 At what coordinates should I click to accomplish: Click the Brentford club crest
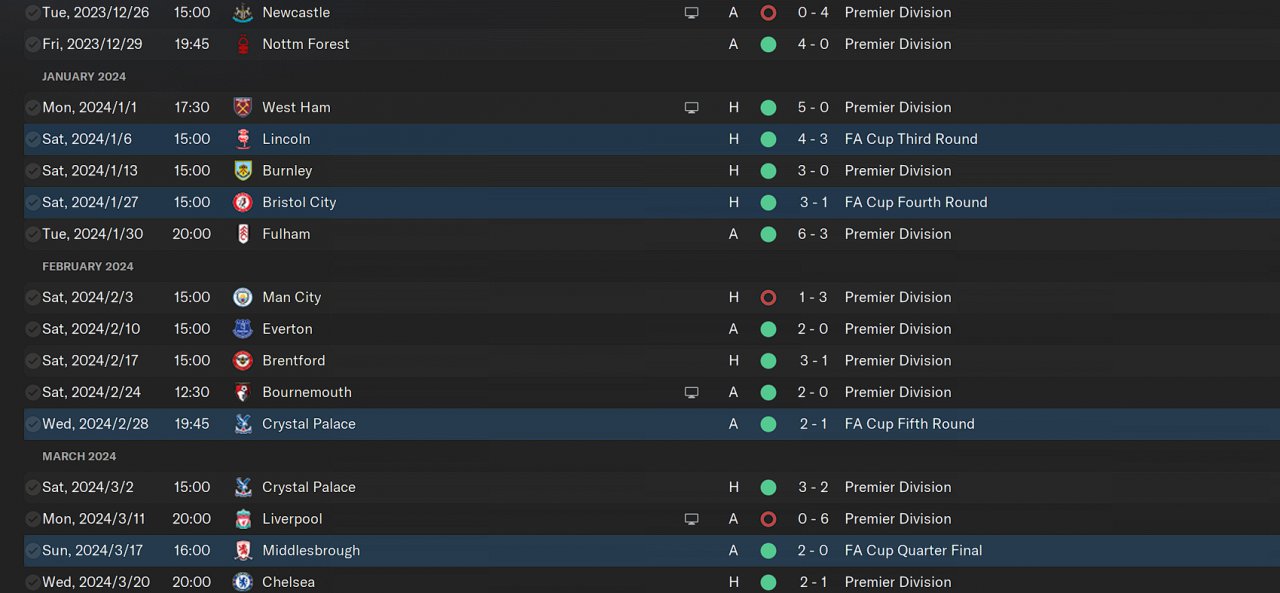[242, 360]
